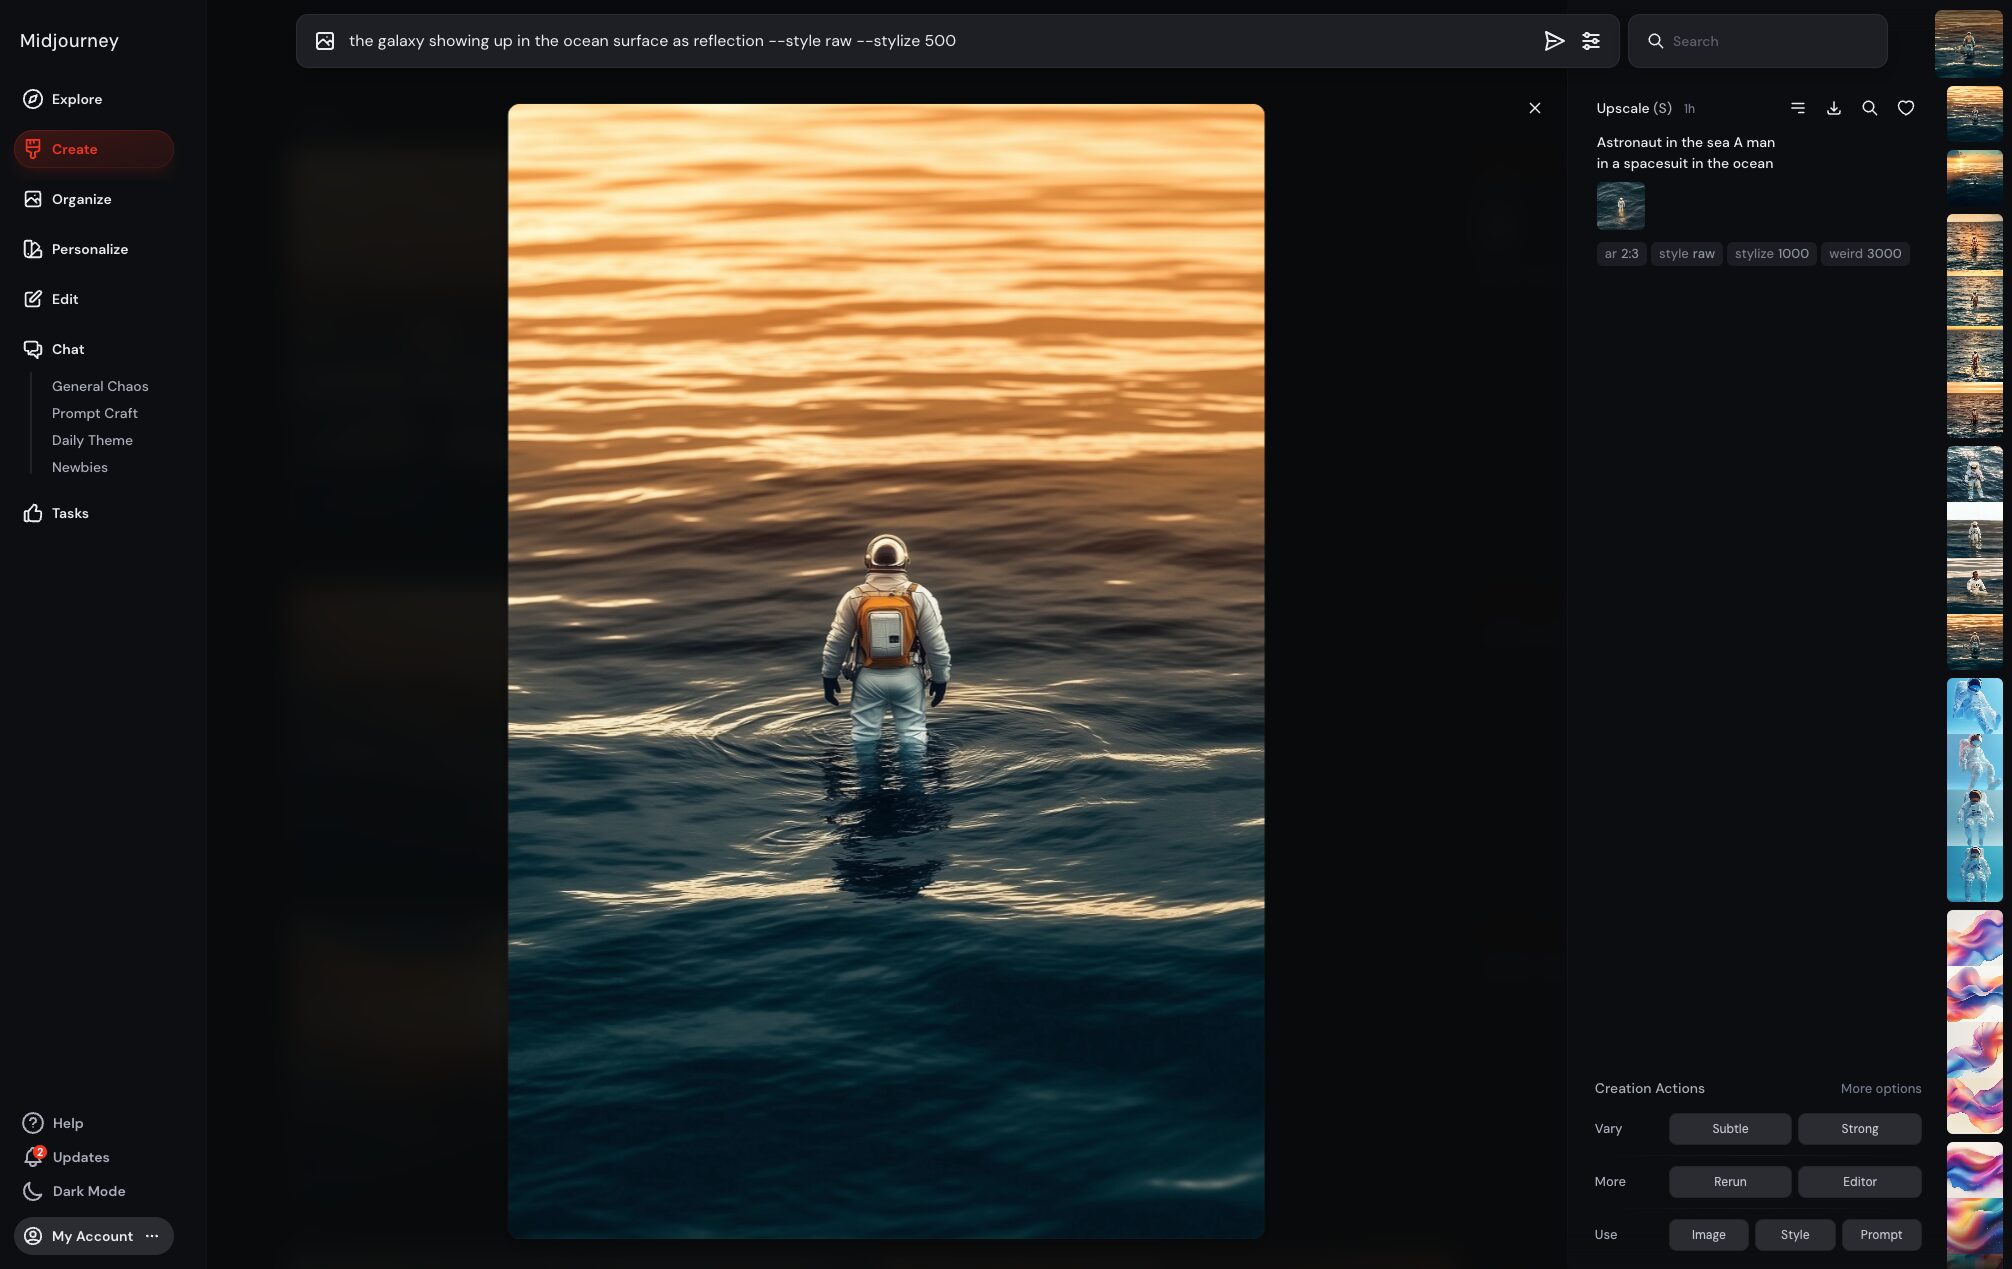Expand More options in Creation Actions

[x=1880, y=1088]
